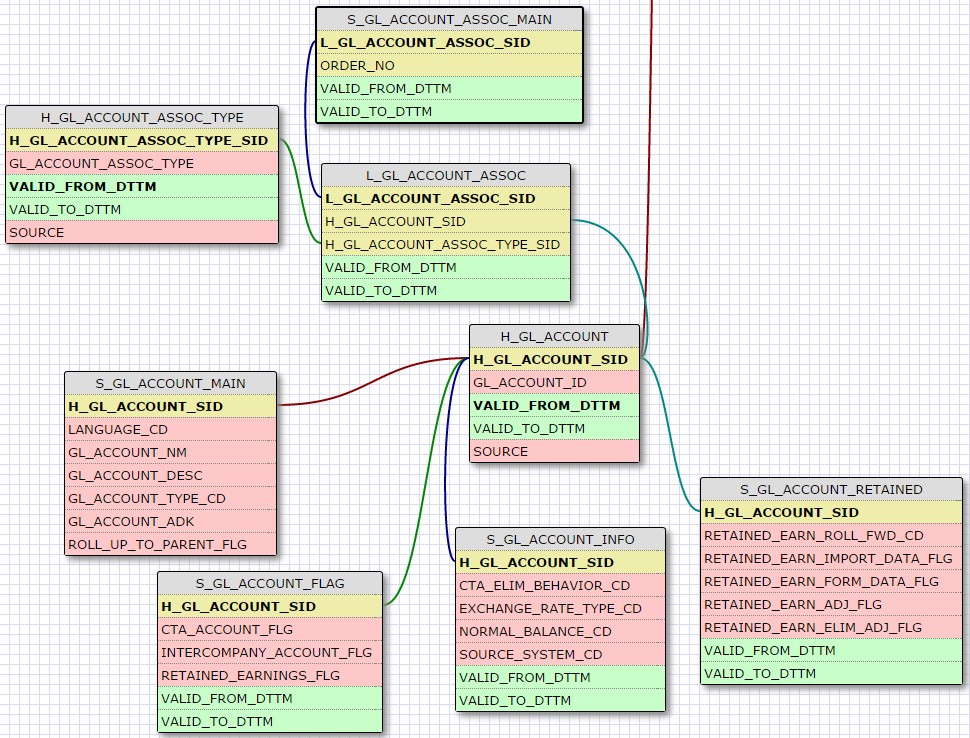
Task: Click the S_GL_ACCOUNT_ASSOC_MAIN table title
Action: 448,19
